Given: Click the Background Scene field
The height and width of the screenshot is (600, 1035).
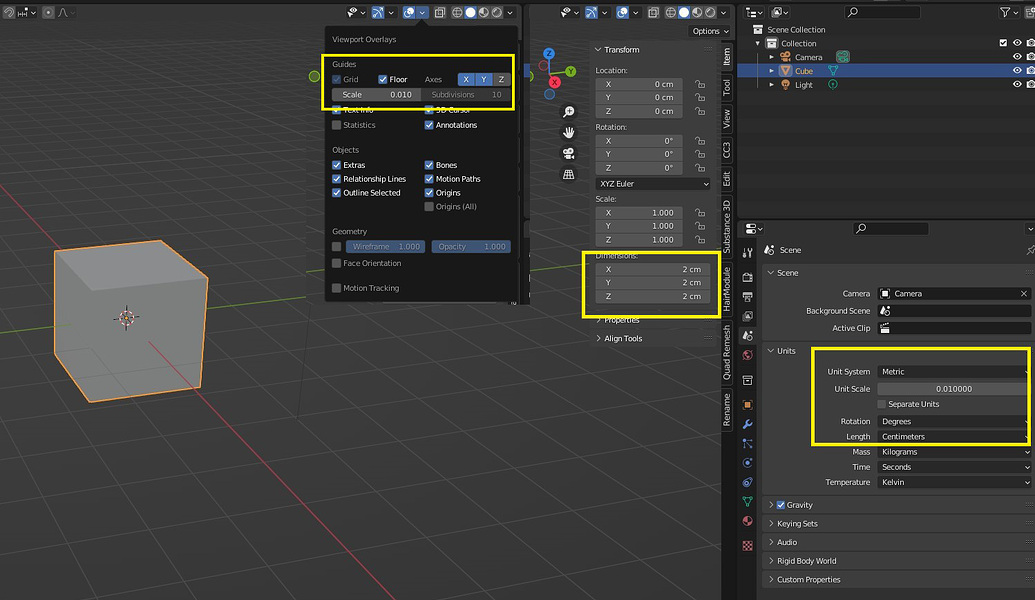Looking at the screenshot, I should 953,311.
